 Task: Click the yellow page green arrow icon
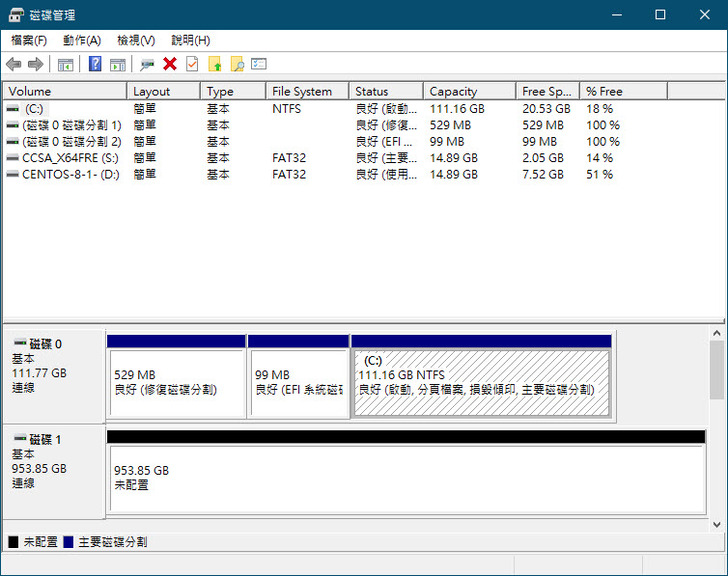215,64
